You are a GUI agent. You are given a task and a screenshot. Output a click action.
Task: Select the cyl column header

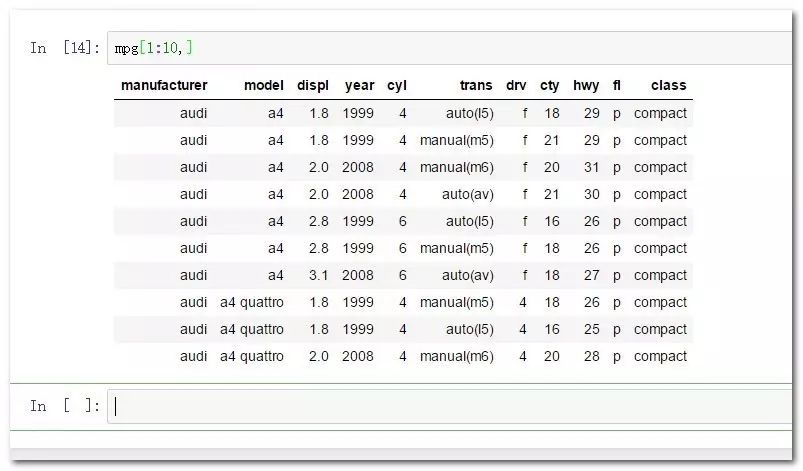point(397,85)
